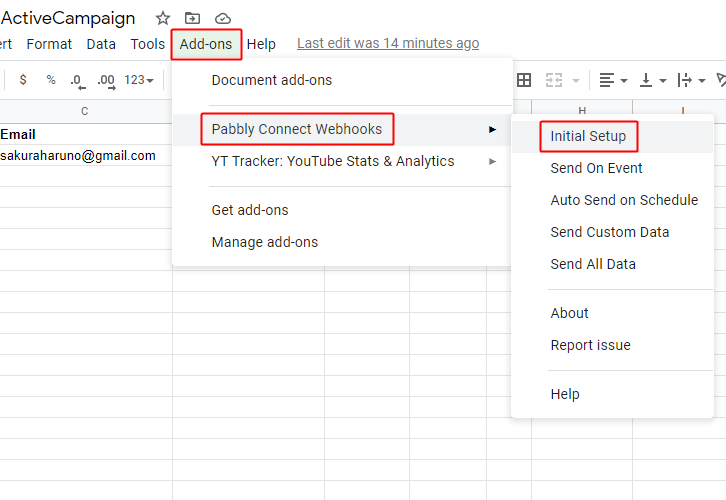Open the Help menu in menu bar
Screen dimensions: 726x500
point(261,44)
